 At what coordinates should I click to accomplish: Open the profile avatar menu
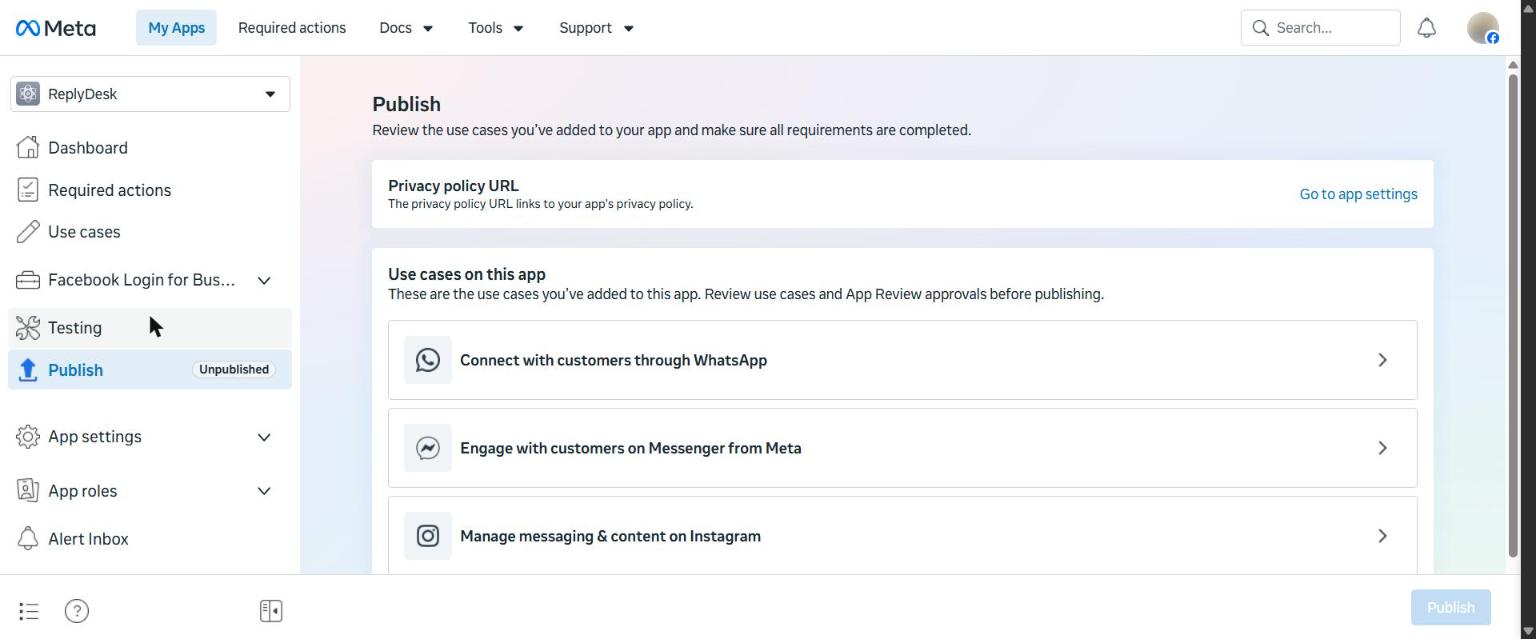[1483, 28]
